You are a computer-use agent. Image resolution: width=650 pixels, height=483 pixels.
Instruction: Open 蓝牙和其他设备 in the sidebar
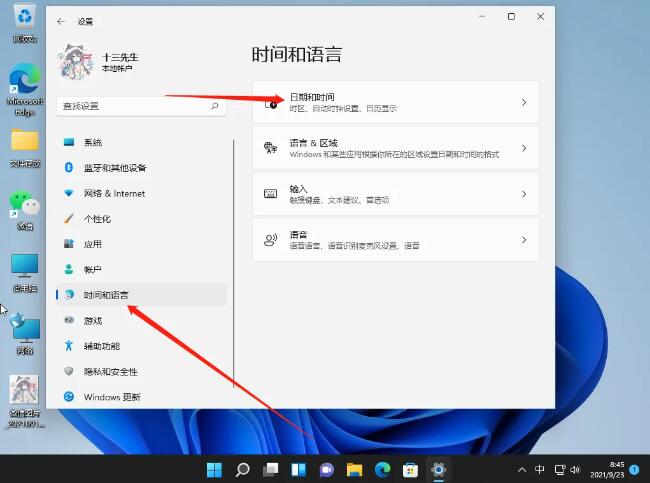141,167
